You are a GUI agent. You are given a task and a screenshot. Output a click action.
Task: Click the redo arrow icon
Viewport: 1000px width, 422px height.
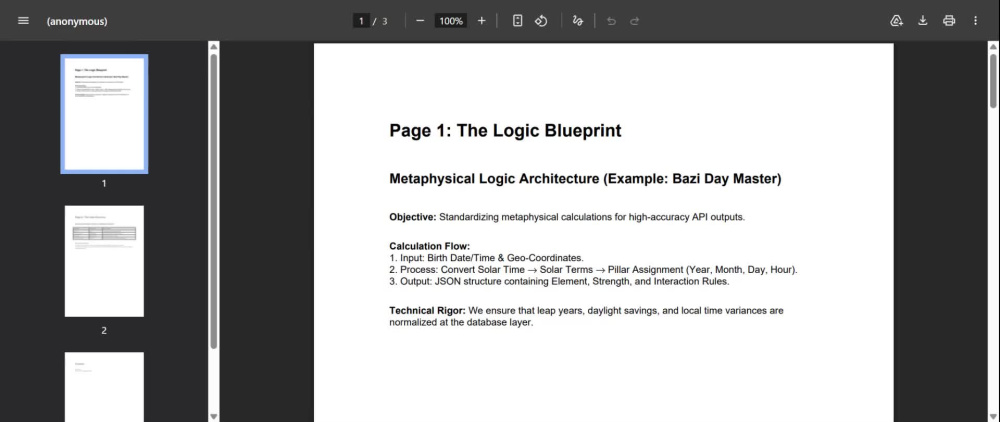click(x=635, y=21)
